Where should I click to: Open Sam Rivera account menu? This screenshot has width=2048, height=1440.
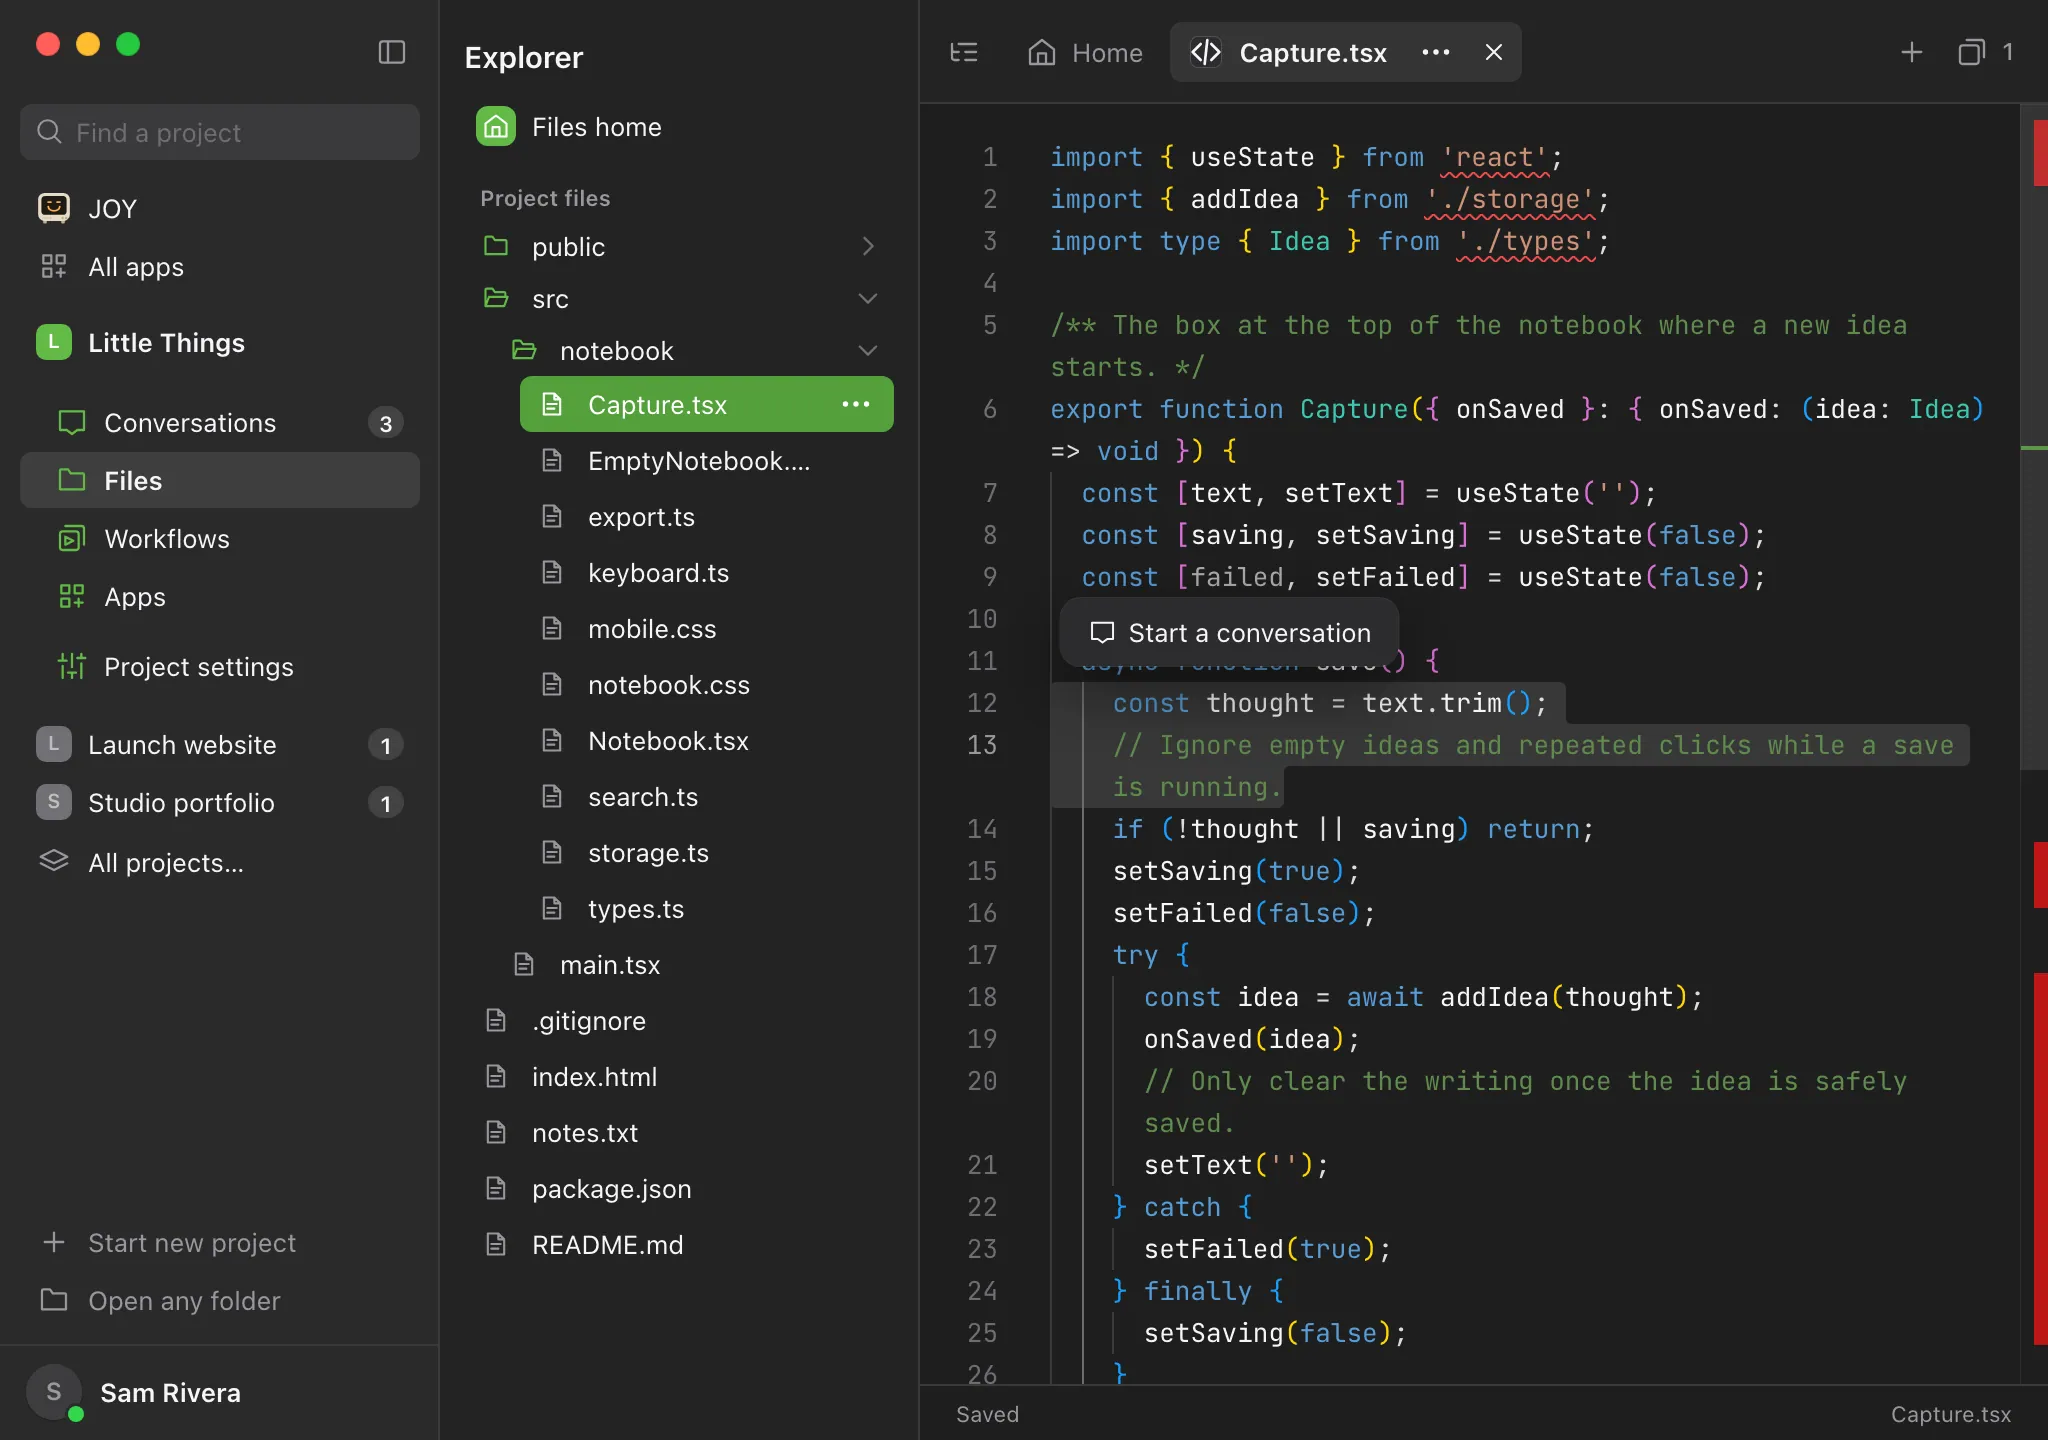(x=220, y=1392)
